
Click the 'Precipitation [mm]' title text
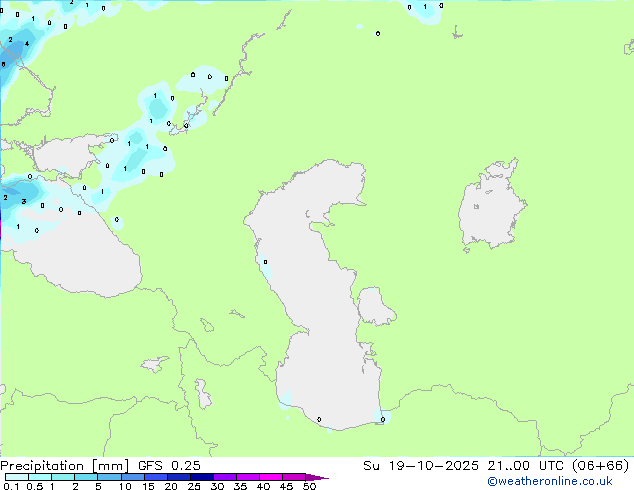[64, 466]
